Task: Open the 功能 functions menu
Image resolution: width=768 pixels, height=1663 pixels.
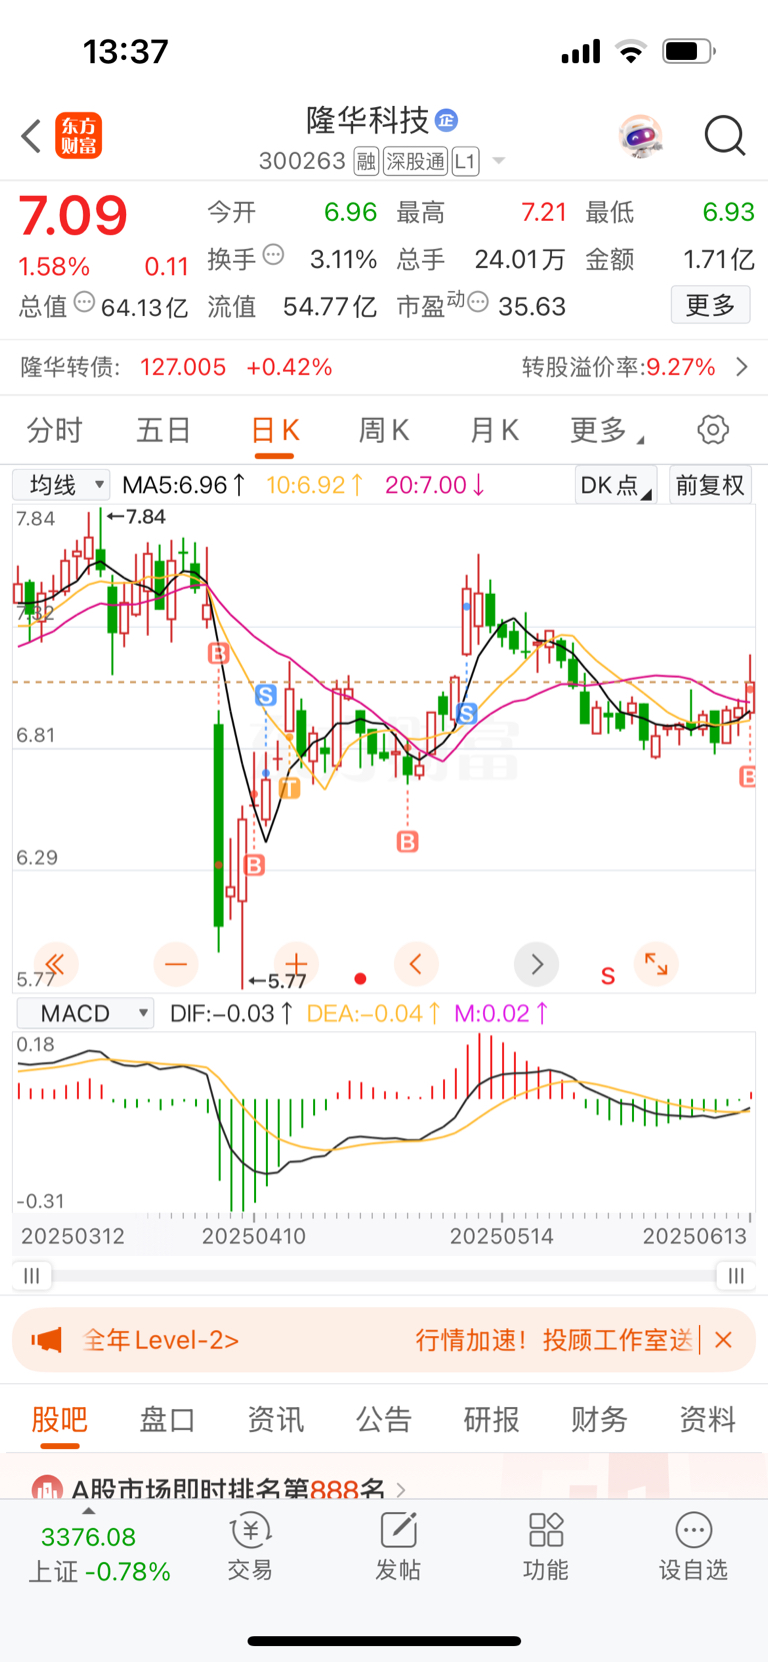Action: pos(546,1547)
